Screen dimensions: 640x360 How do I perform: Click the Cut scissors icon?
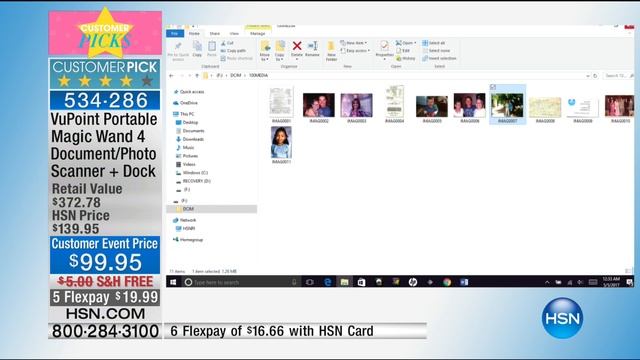coord(224,43)
